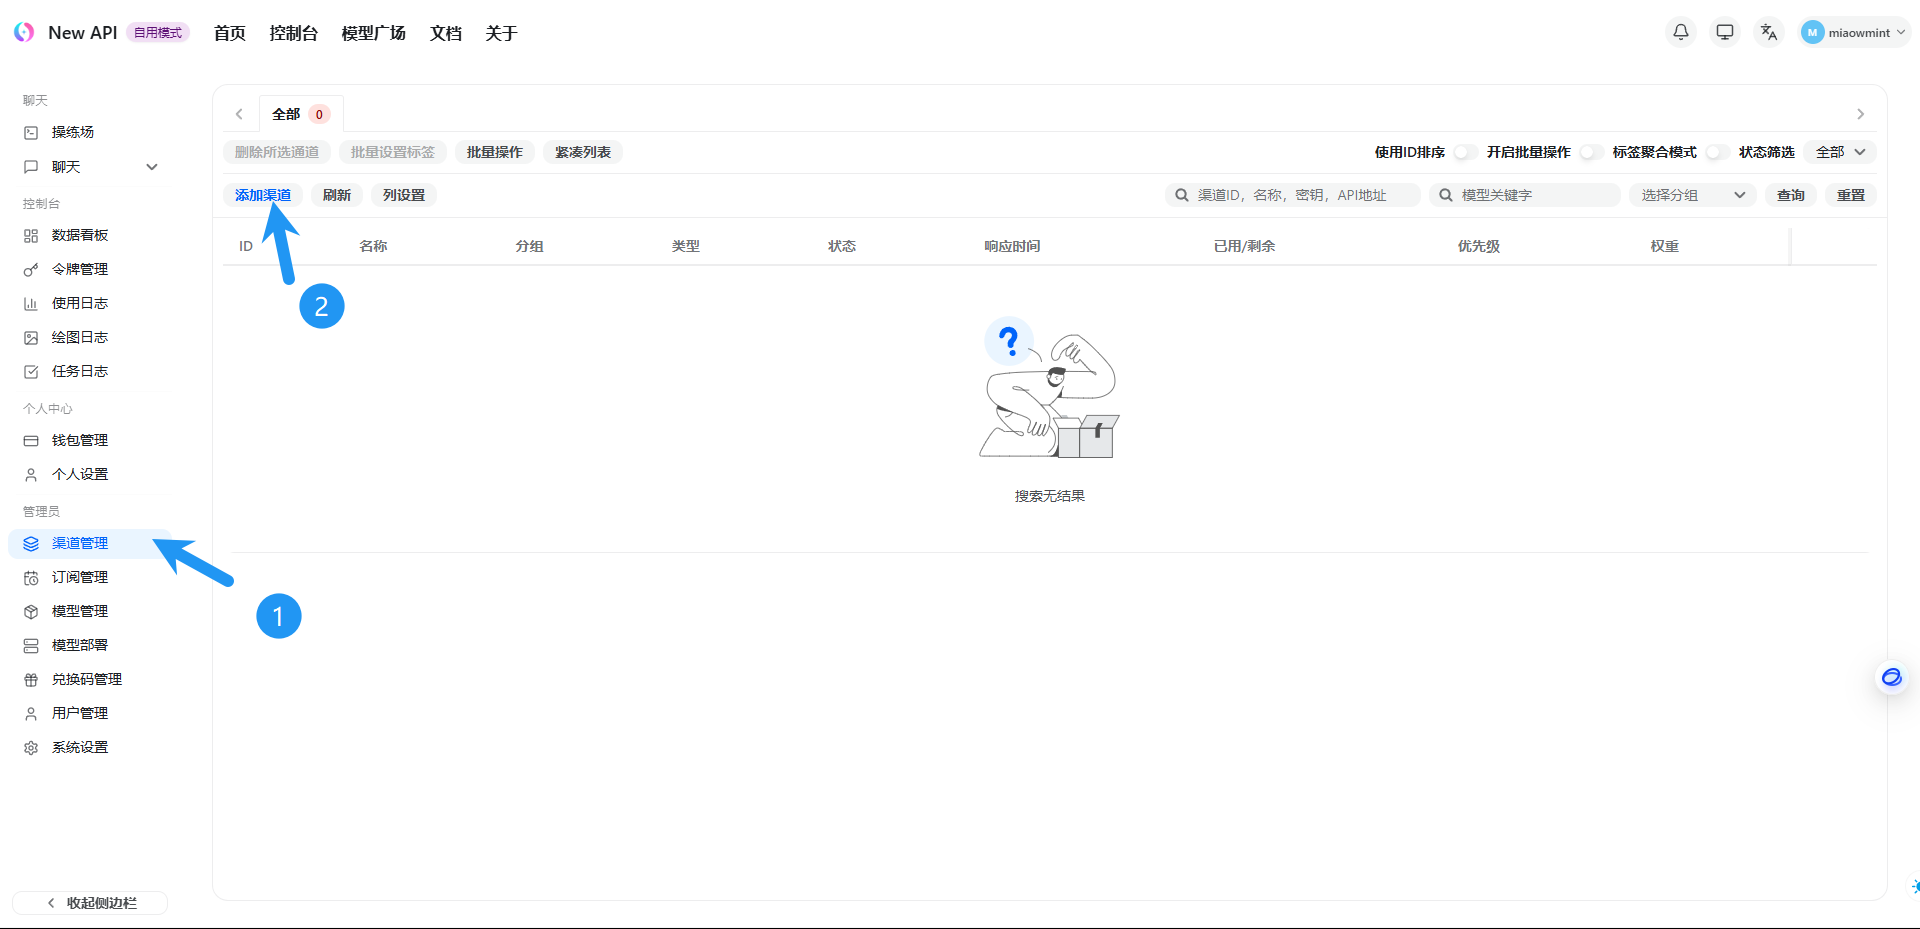The image size is (1920, 929).
Task: Open the language translation icon
Action: (1769, 32)
